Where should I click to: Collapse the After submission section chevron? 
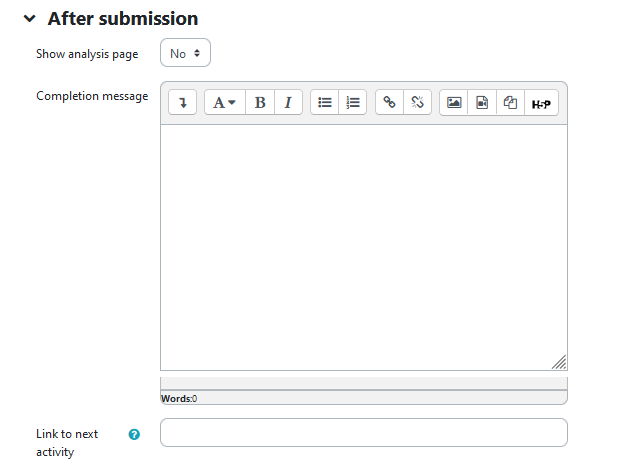tap(30, 19)
